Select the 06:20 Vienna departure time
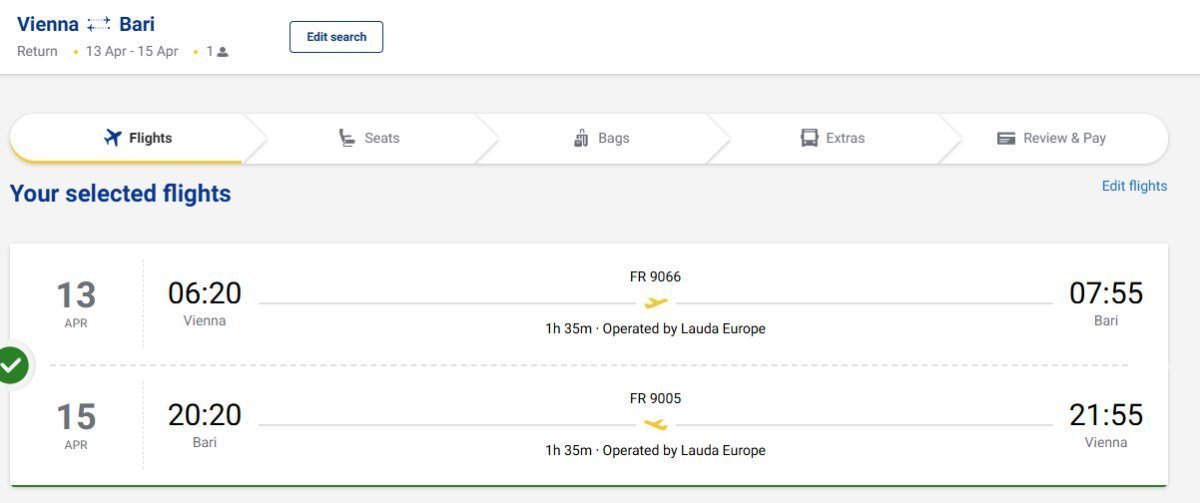Viewport: 1200px width, 503px height. click(204, 294)
